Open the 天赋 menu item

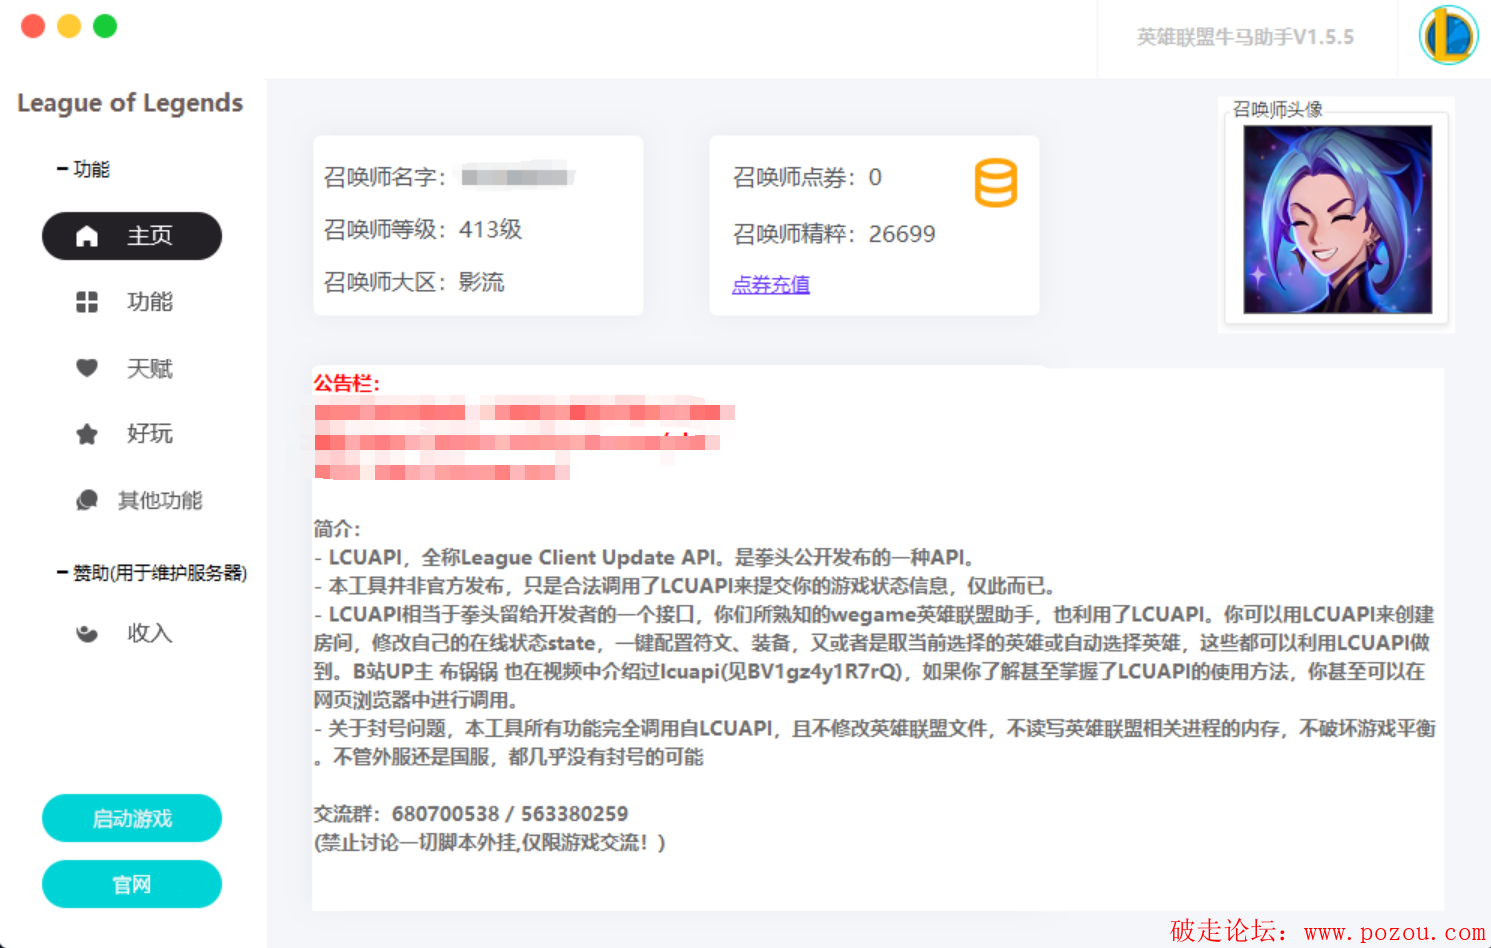point(150,368)
